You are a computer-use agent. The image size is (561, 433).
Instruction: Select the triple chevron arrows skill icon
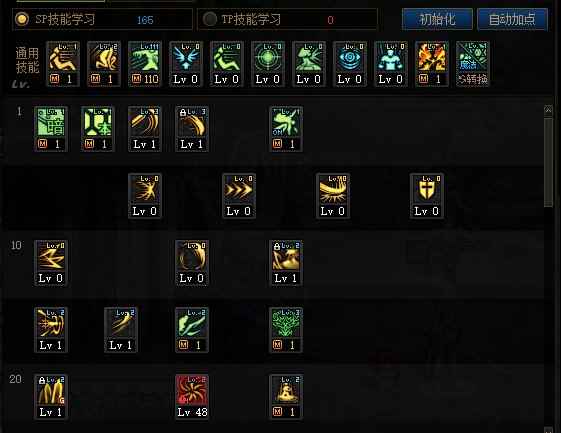[239, 196]
